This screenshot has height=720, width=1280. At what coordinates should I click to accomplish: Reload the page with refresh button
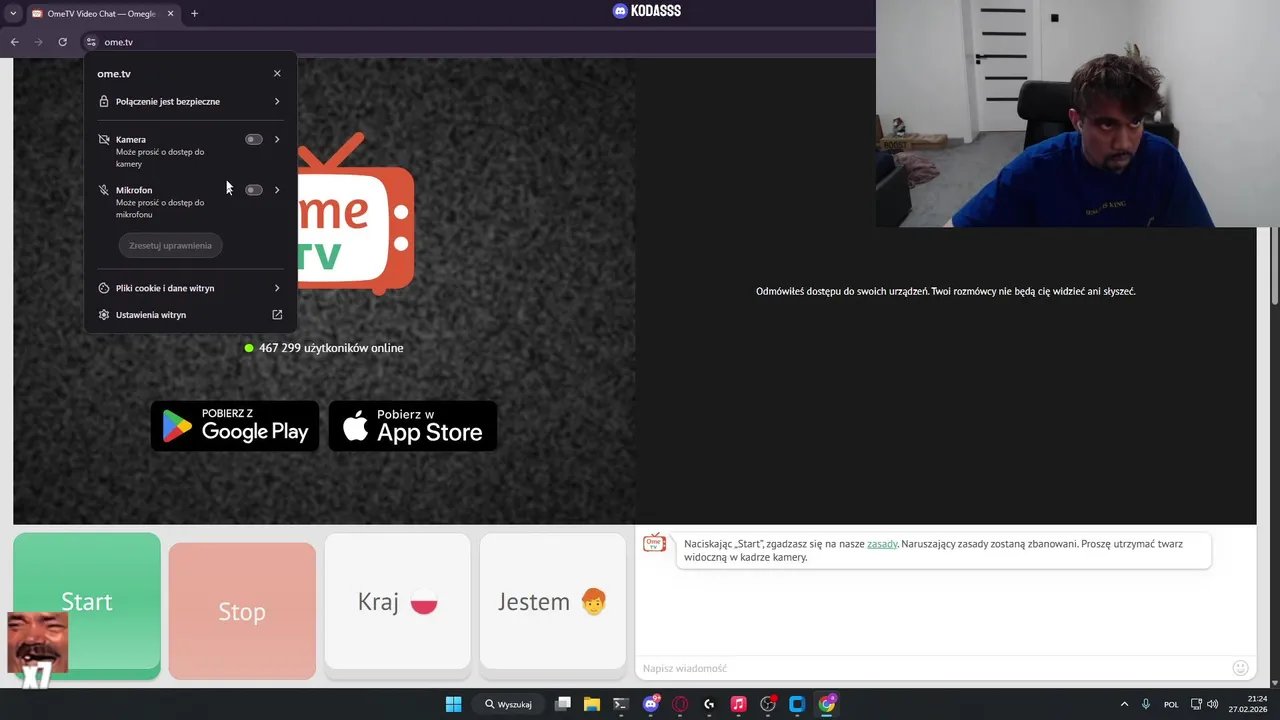62,42
